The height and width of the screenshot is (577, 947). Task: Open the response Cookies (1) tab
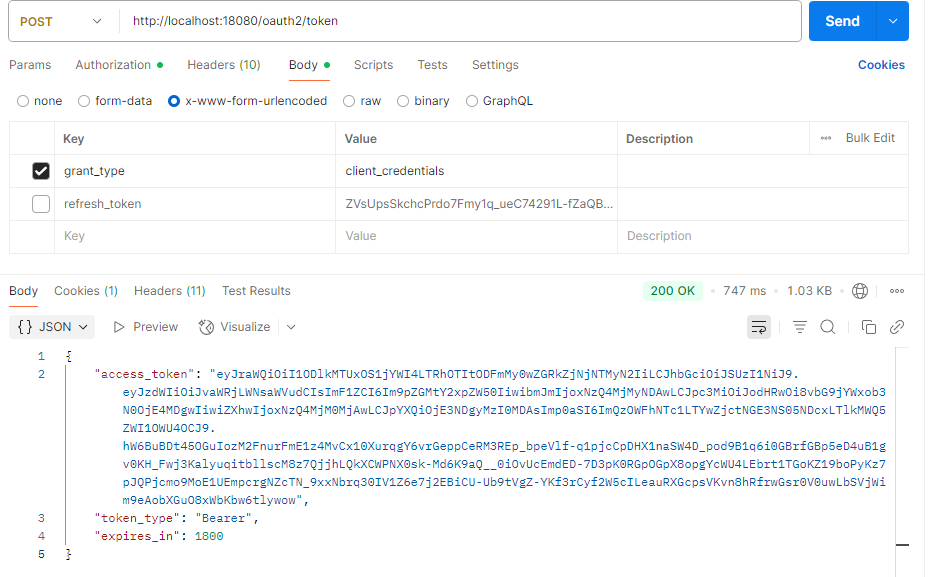(86, 291)
